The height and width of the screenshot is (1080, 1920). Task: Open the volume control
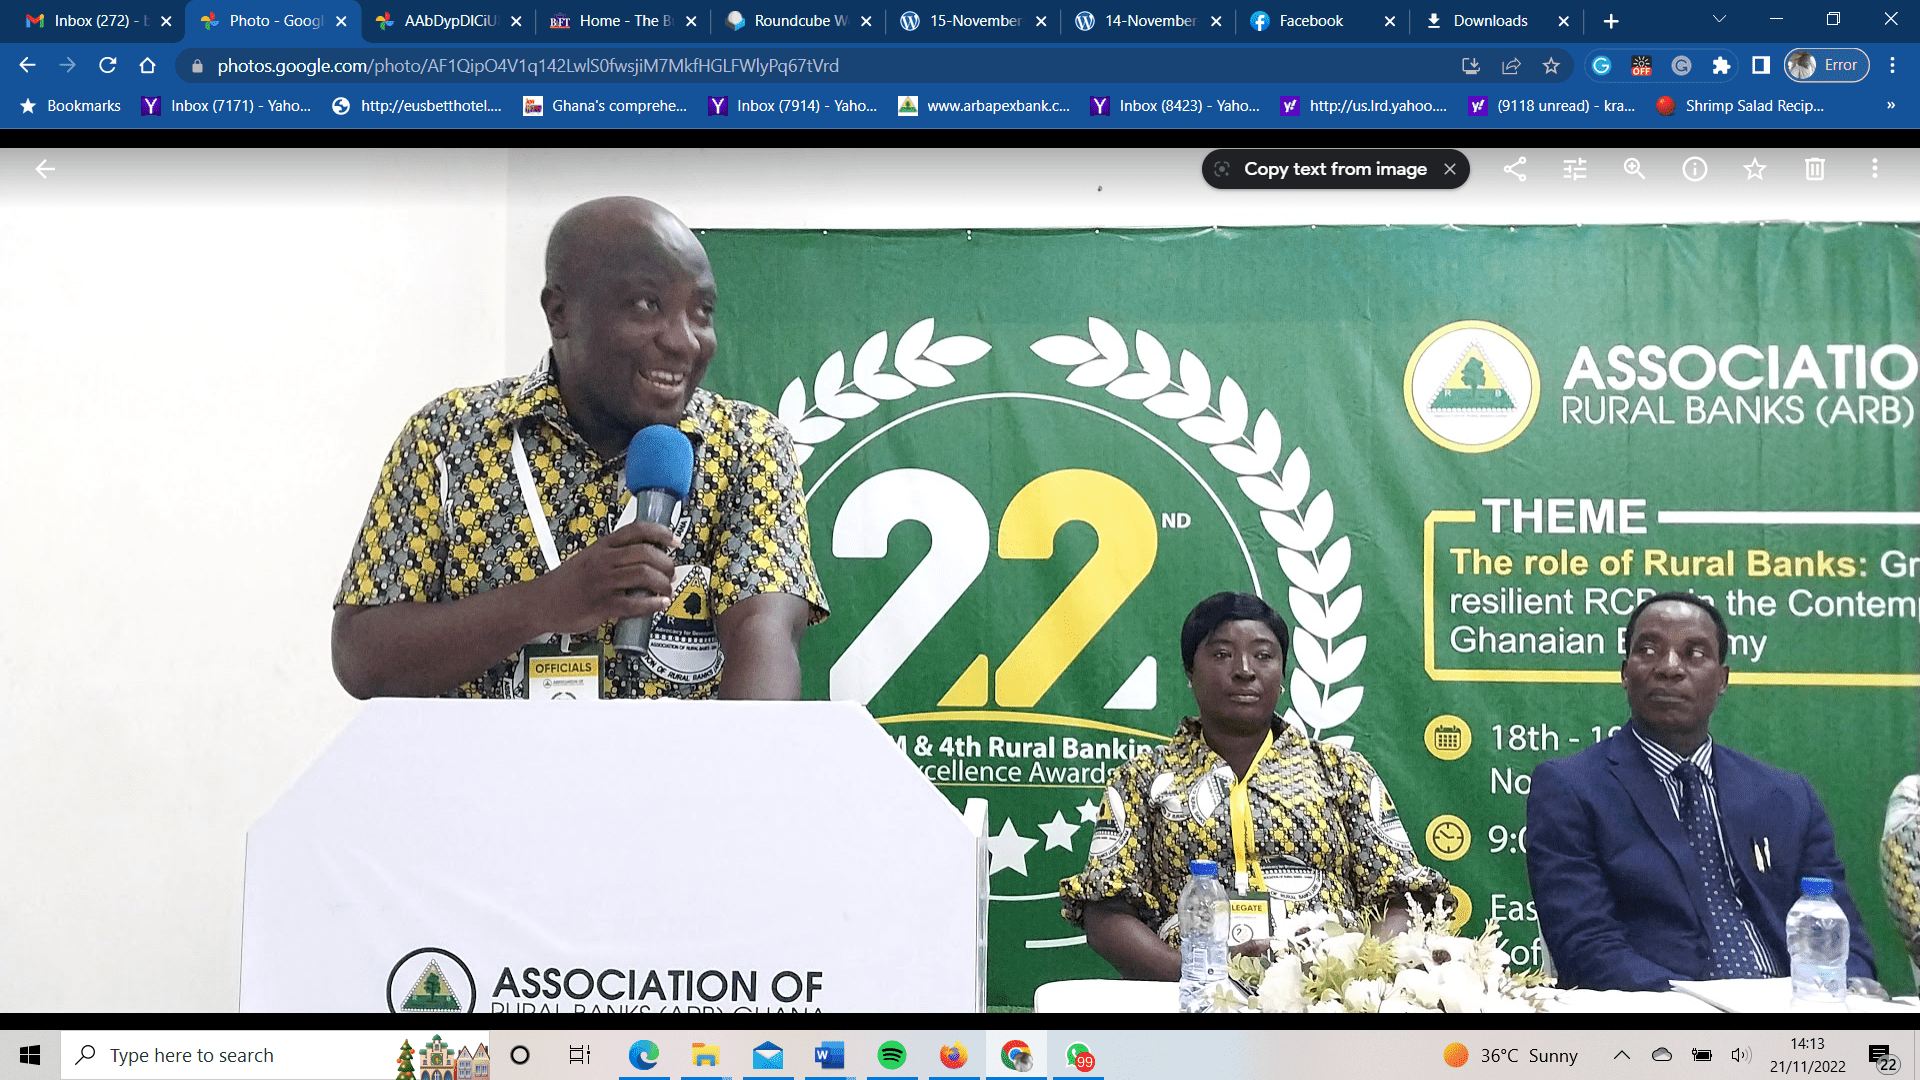tap(1741, 1055)
